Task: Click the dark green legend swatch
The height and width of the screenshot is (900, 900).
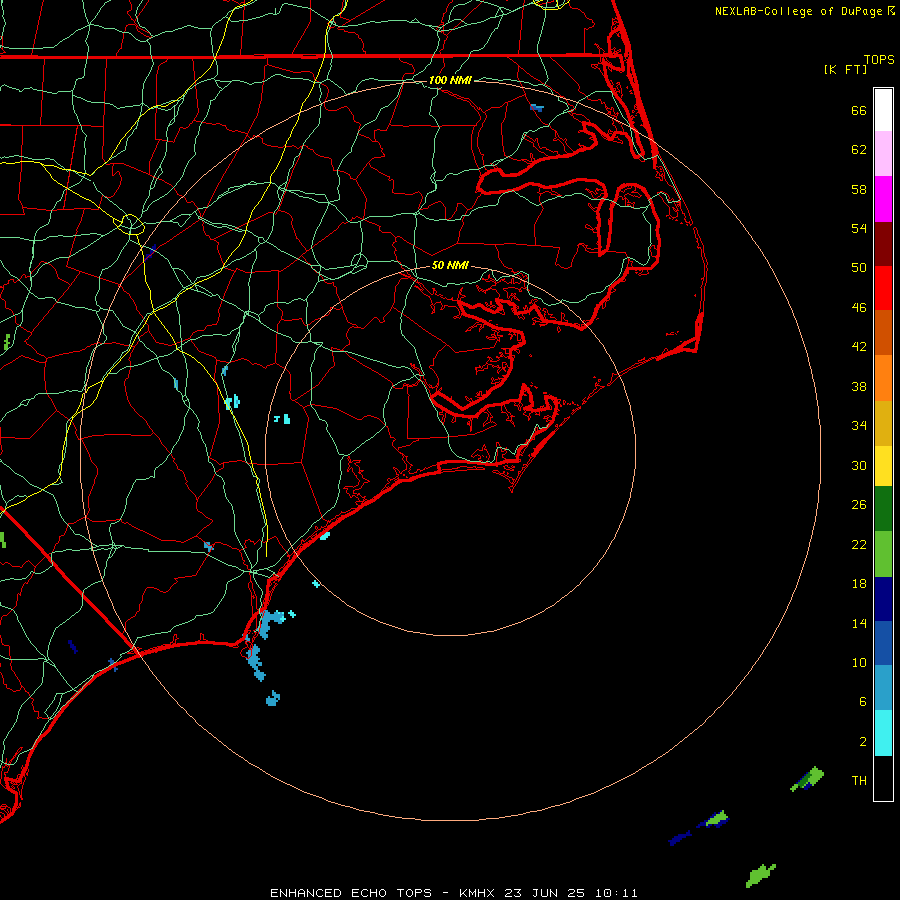Action: click(883, 509)
